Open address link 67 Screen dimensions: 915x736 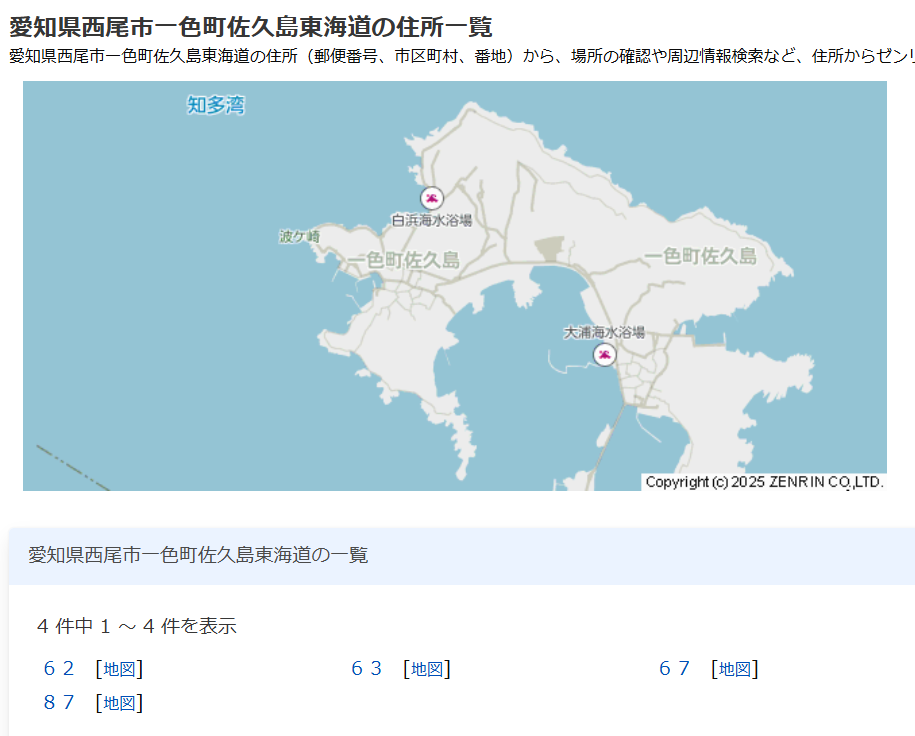click(x=675, y=668)
